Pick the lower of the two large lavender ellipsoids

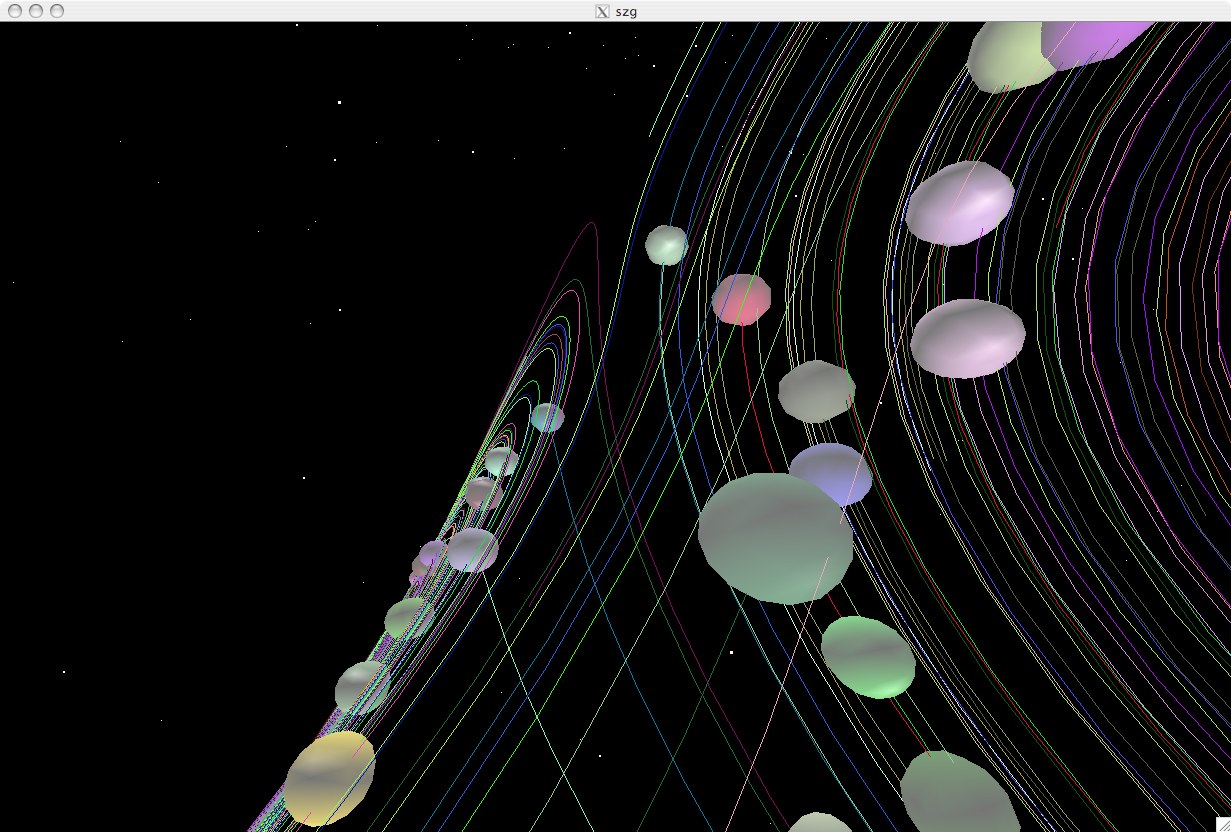pyautogui.click(x=967, y=338)
